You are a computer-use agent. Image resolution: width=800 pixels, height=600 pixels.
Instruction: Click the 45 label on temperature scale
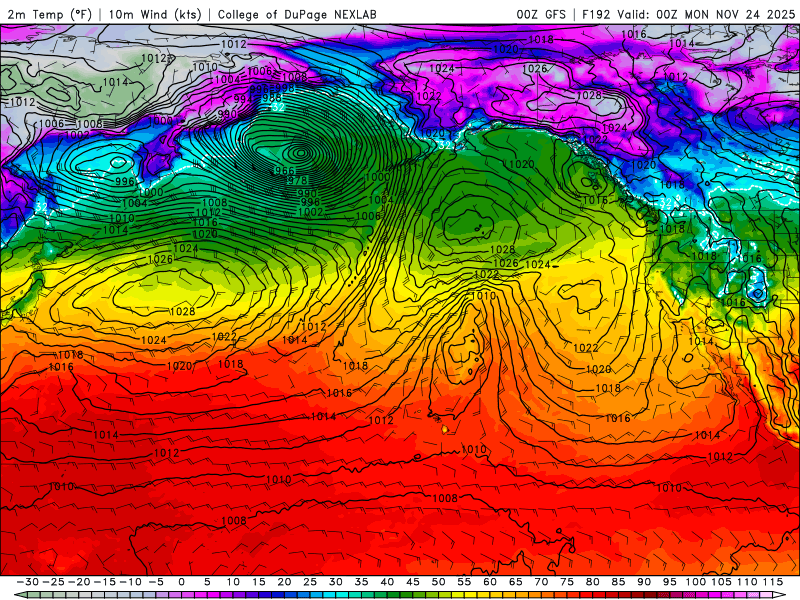coord(413,582)
